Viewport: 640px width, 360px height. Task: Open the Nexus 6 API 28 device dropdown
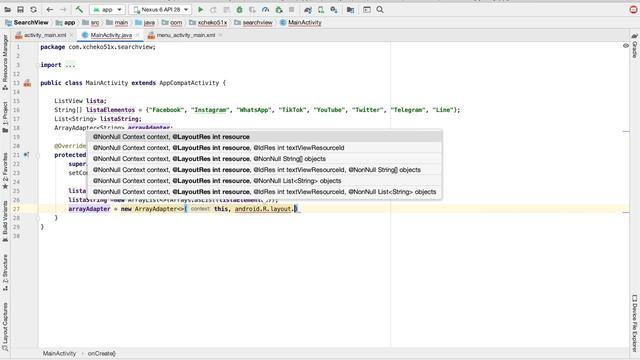click(x=161, y=9)
